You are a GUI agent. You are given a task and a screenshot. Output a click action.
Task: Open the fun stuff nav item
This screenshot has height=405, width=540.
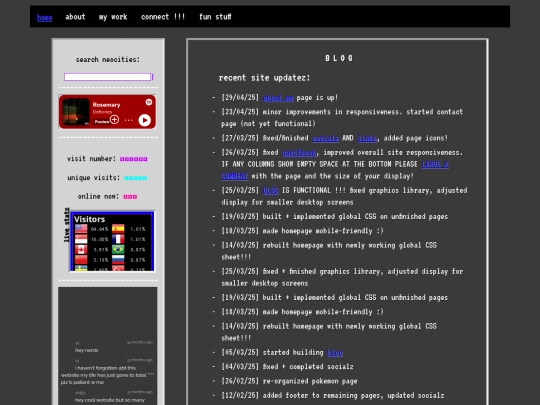click(215, 17)
